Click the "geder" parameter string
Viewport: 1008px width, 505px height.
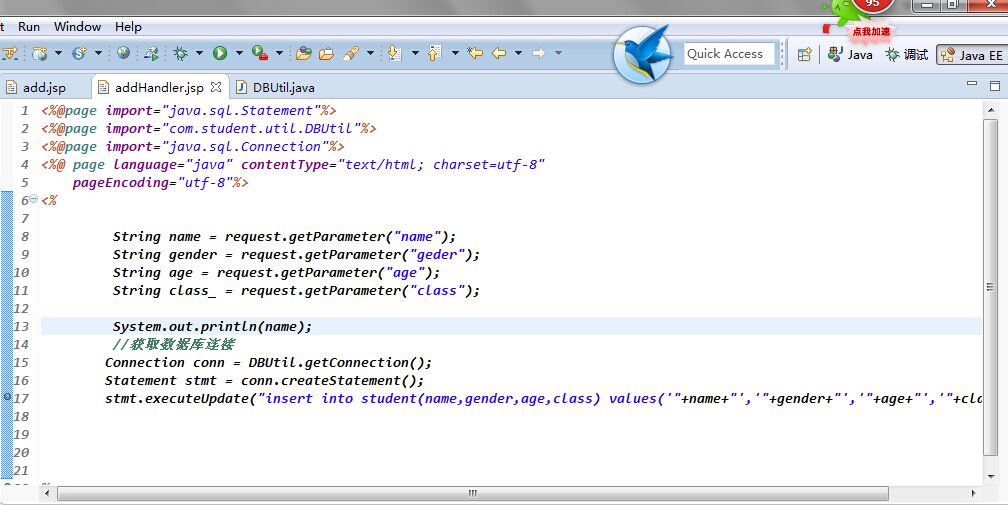pos(436,254)
